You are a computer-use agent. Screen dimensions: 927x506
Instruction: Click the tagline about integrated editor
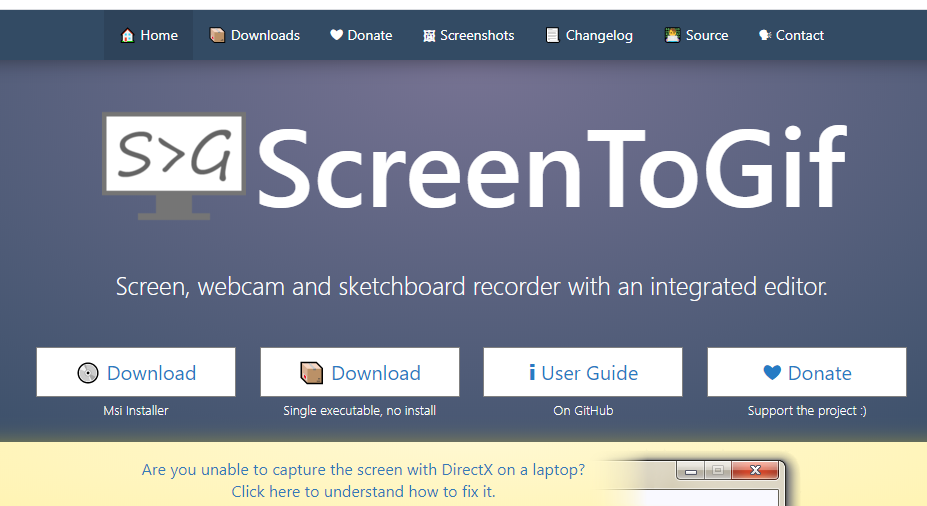pos(471,287)
